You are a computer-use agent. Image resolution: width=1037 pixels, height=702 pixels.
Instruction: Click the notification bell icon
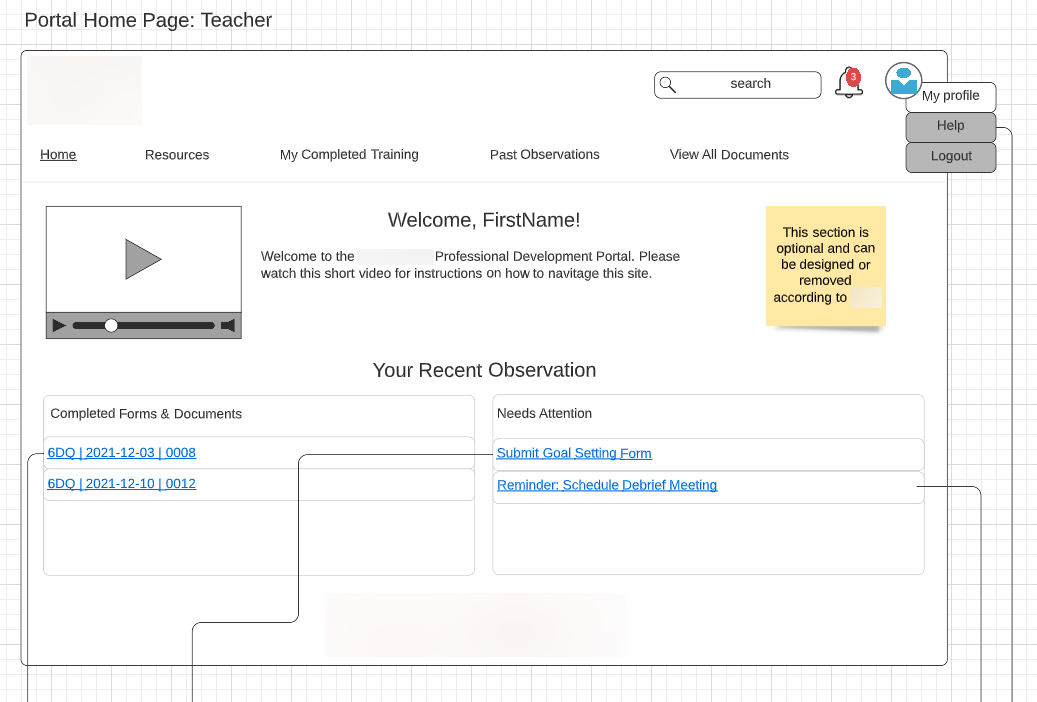pos(849,83)
